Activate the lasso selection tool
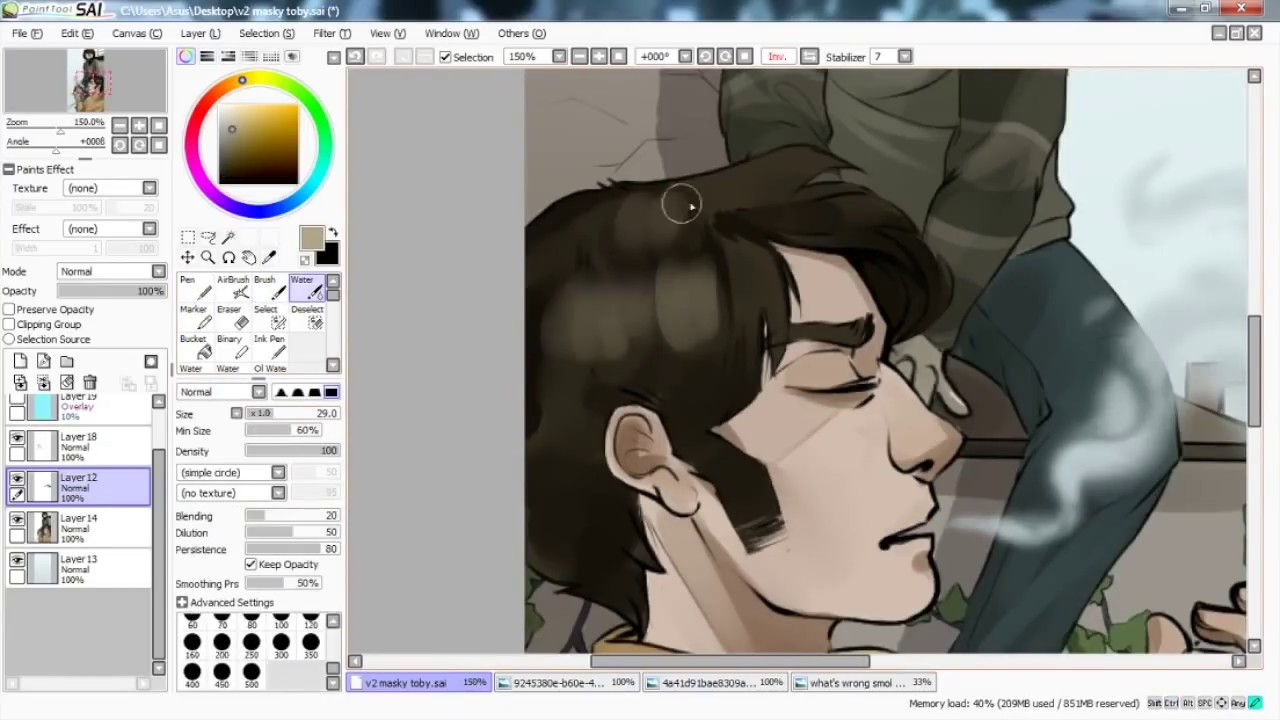This screenshot has height=720, width=1280. 208,237
